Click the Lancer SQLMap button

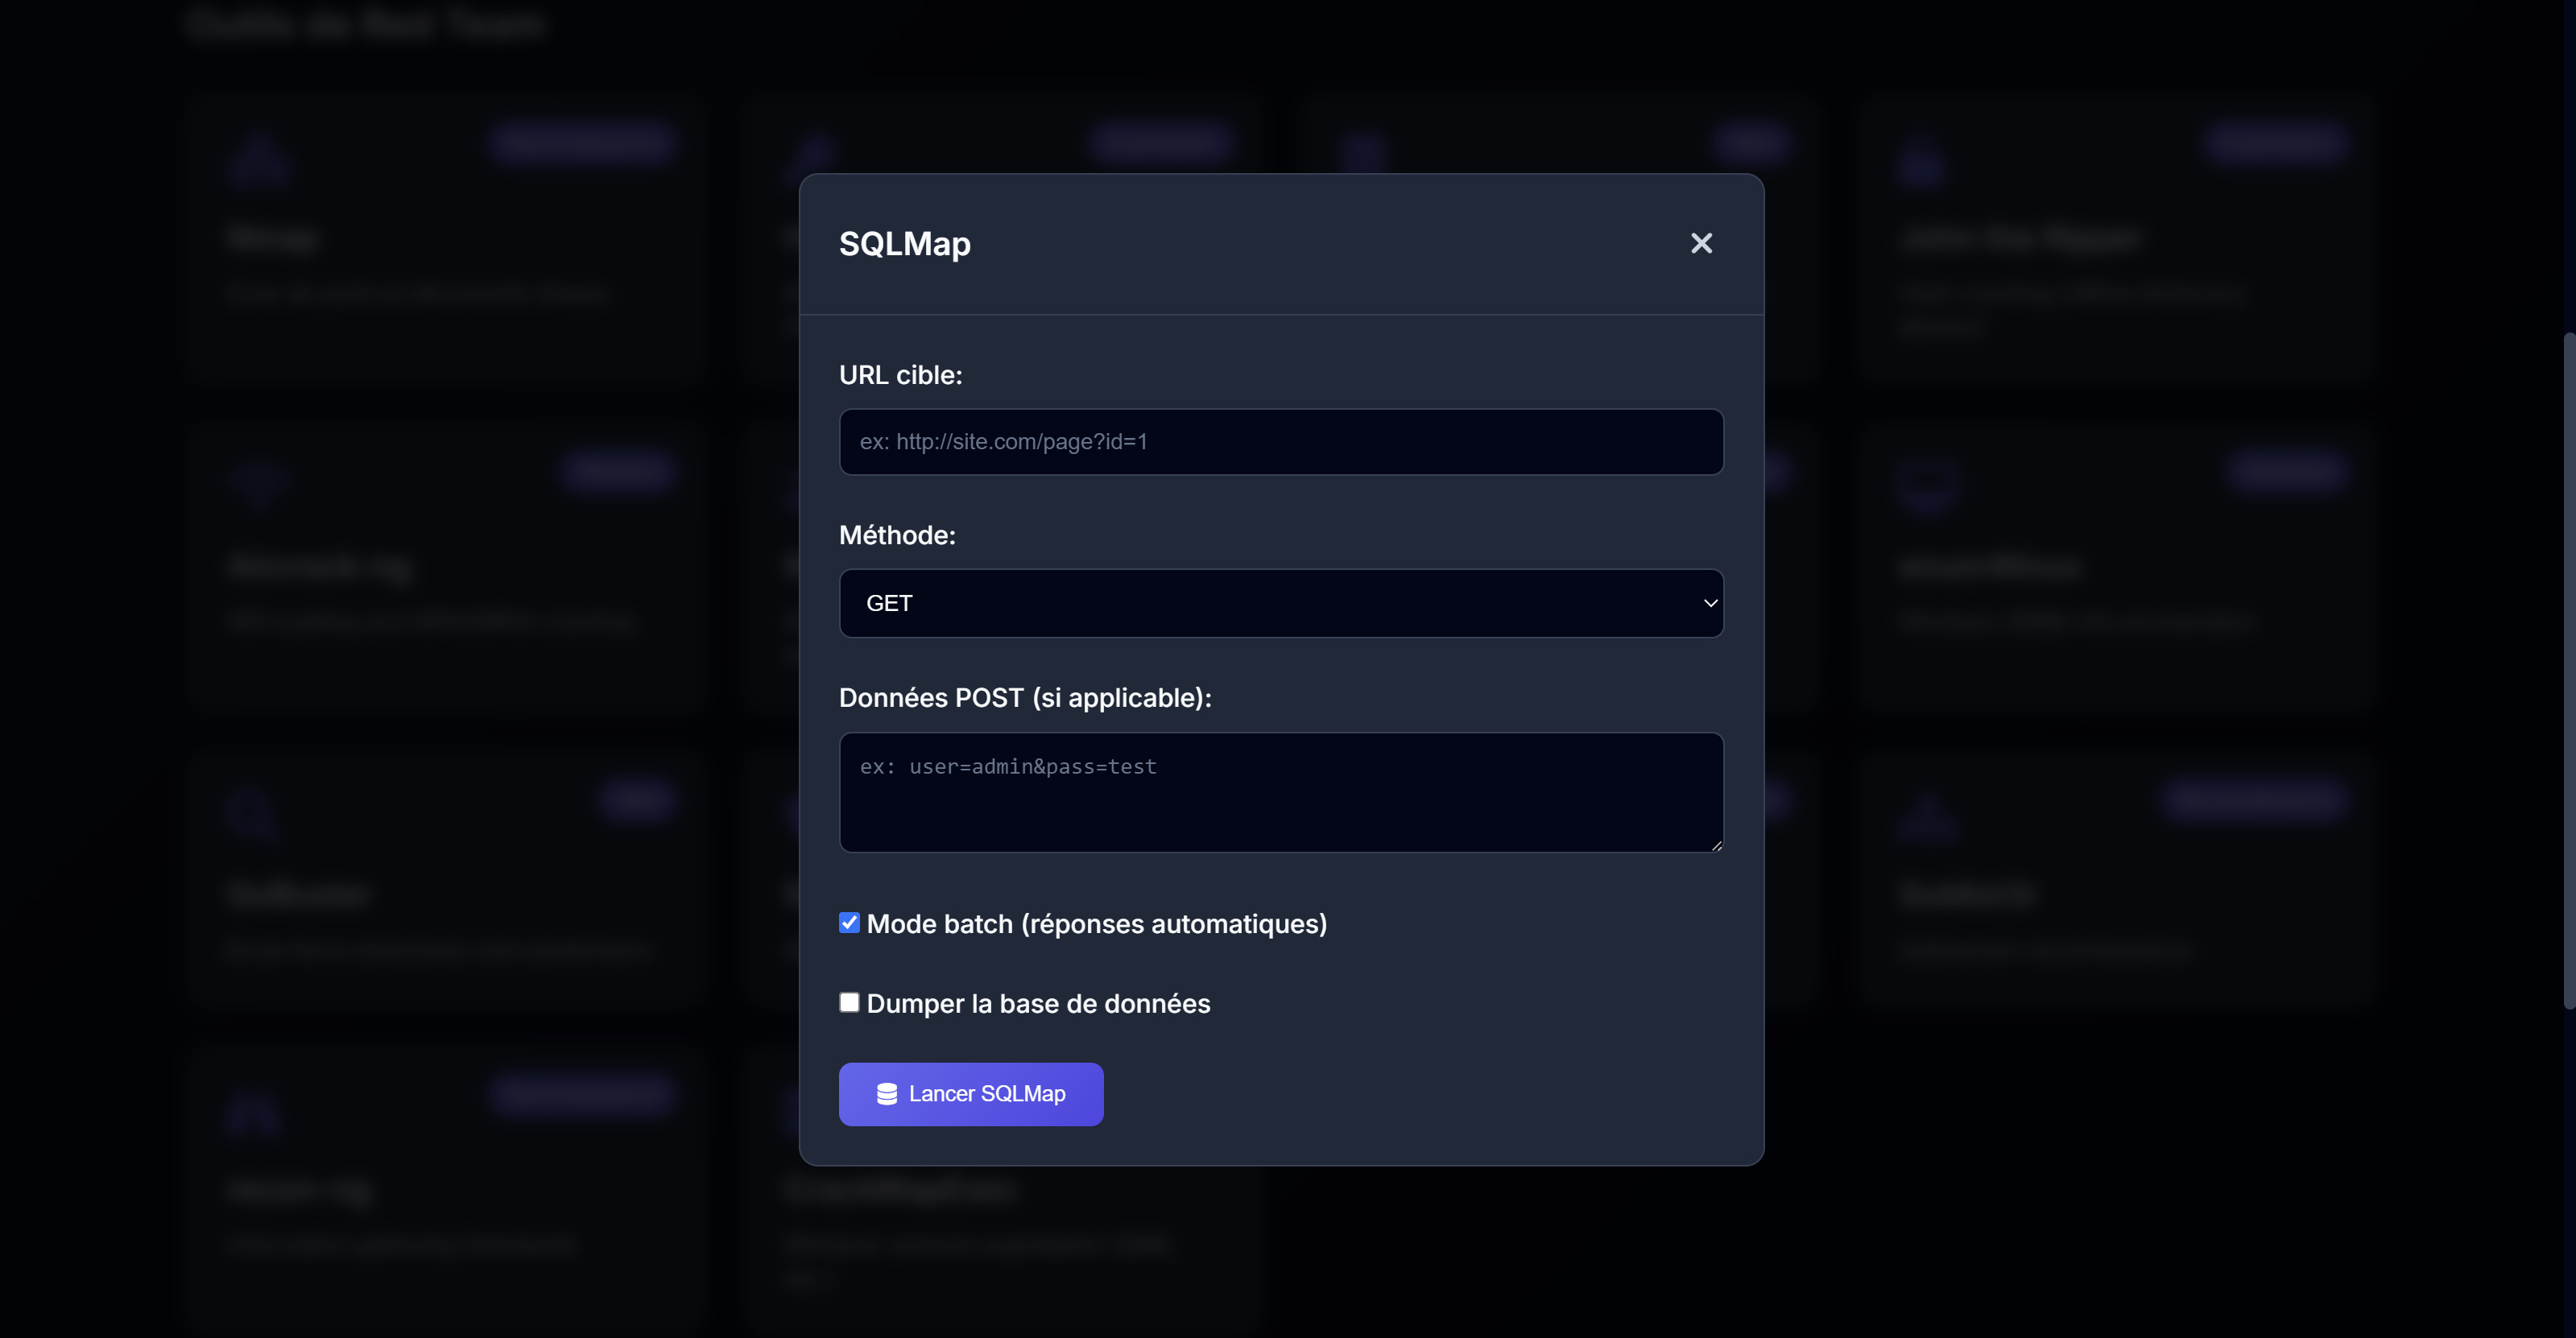point(970,1094)
